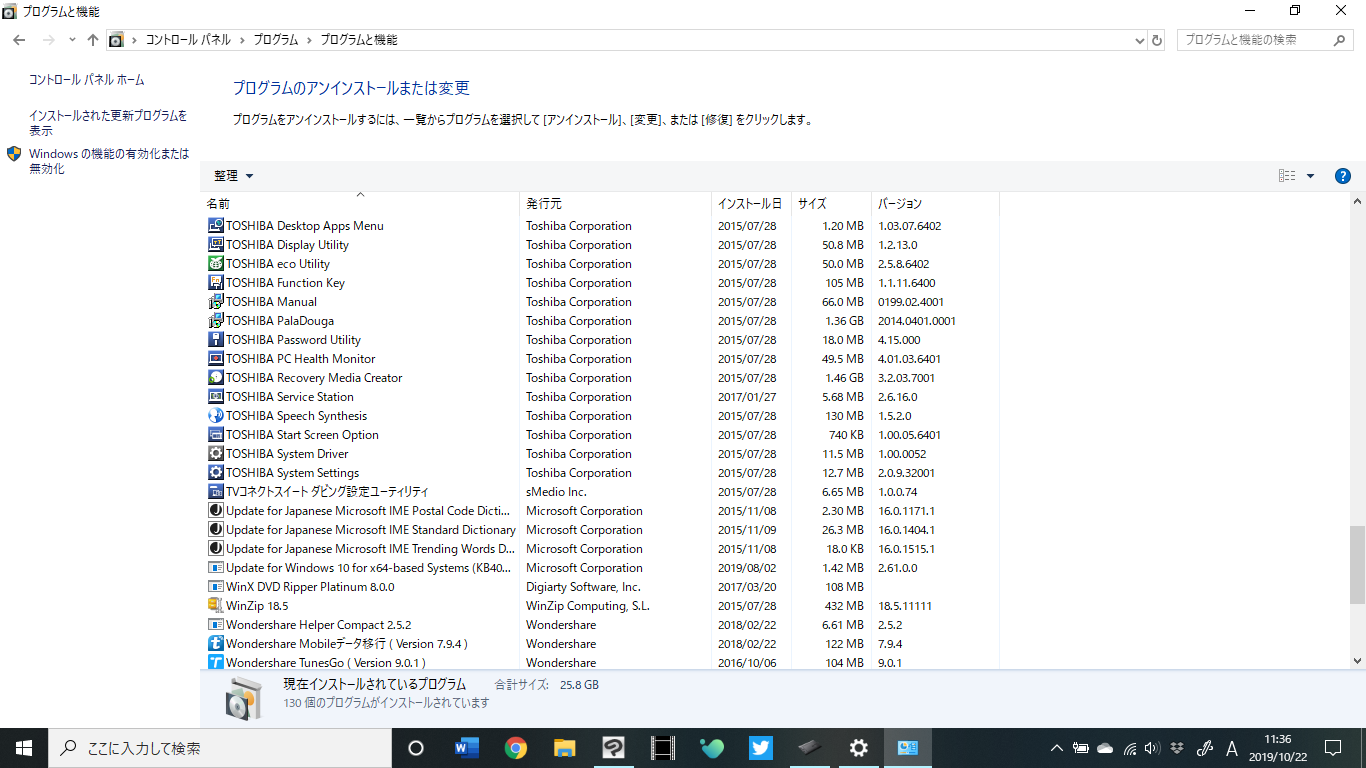Click the help question mark icon
1366x768 pixels.
[1343, 176]
